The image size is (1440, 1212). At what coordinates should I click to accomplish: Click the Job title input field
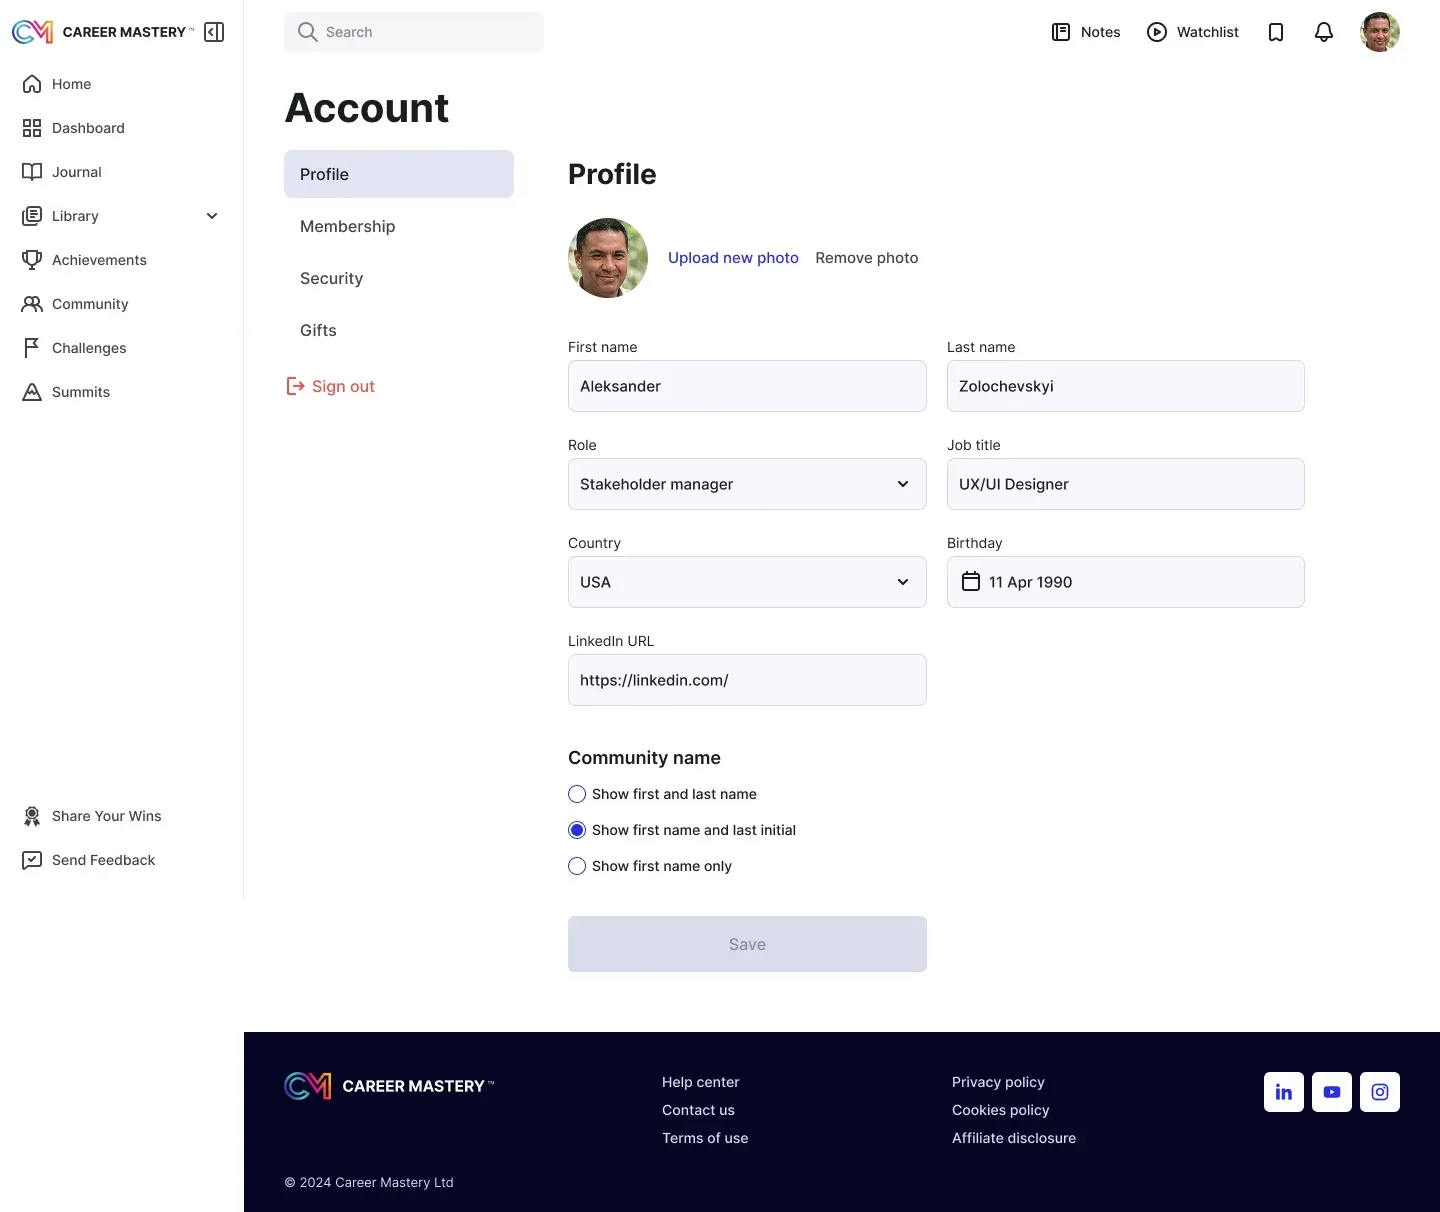pyautogui.click(x=1126, y=484)
